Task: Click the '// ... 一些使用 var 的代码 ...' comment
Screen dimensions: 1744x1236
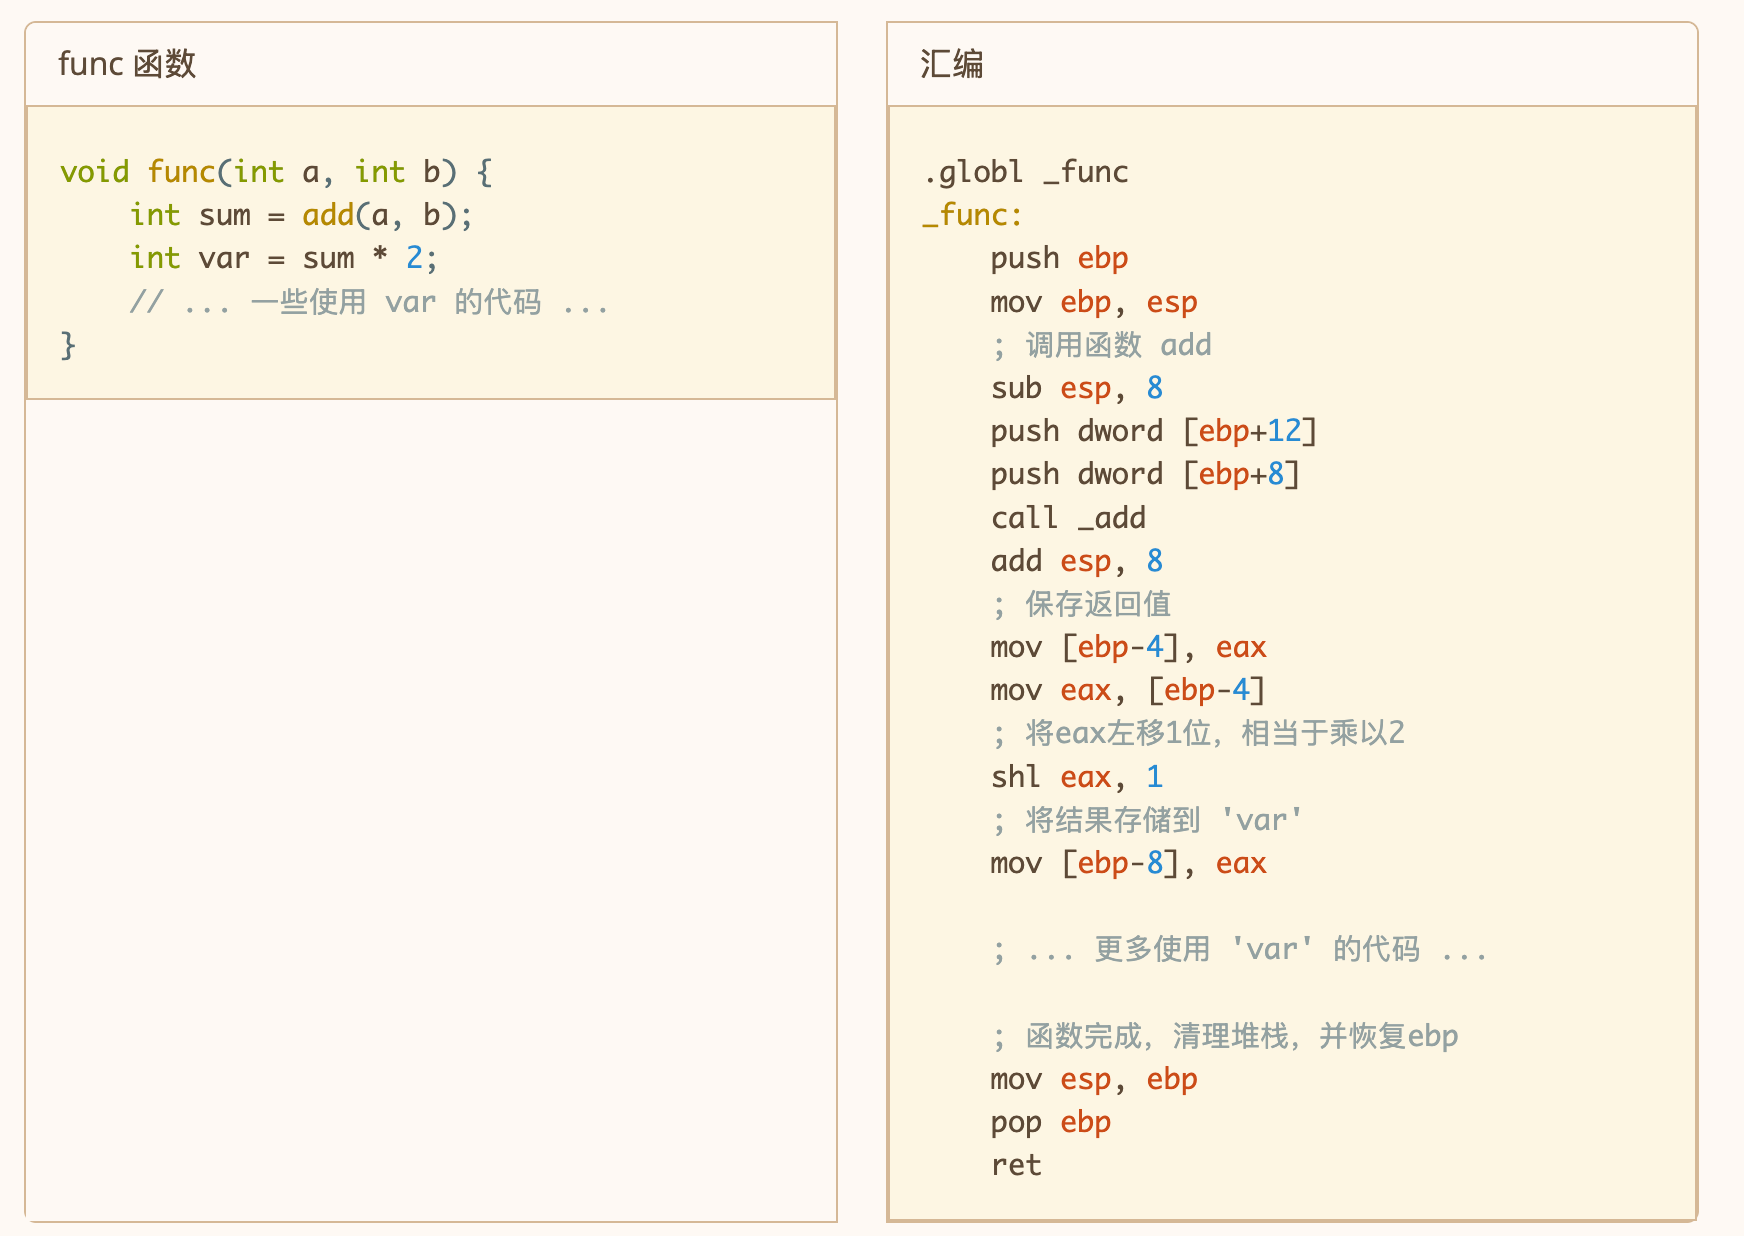Action: tap(369, 301)
